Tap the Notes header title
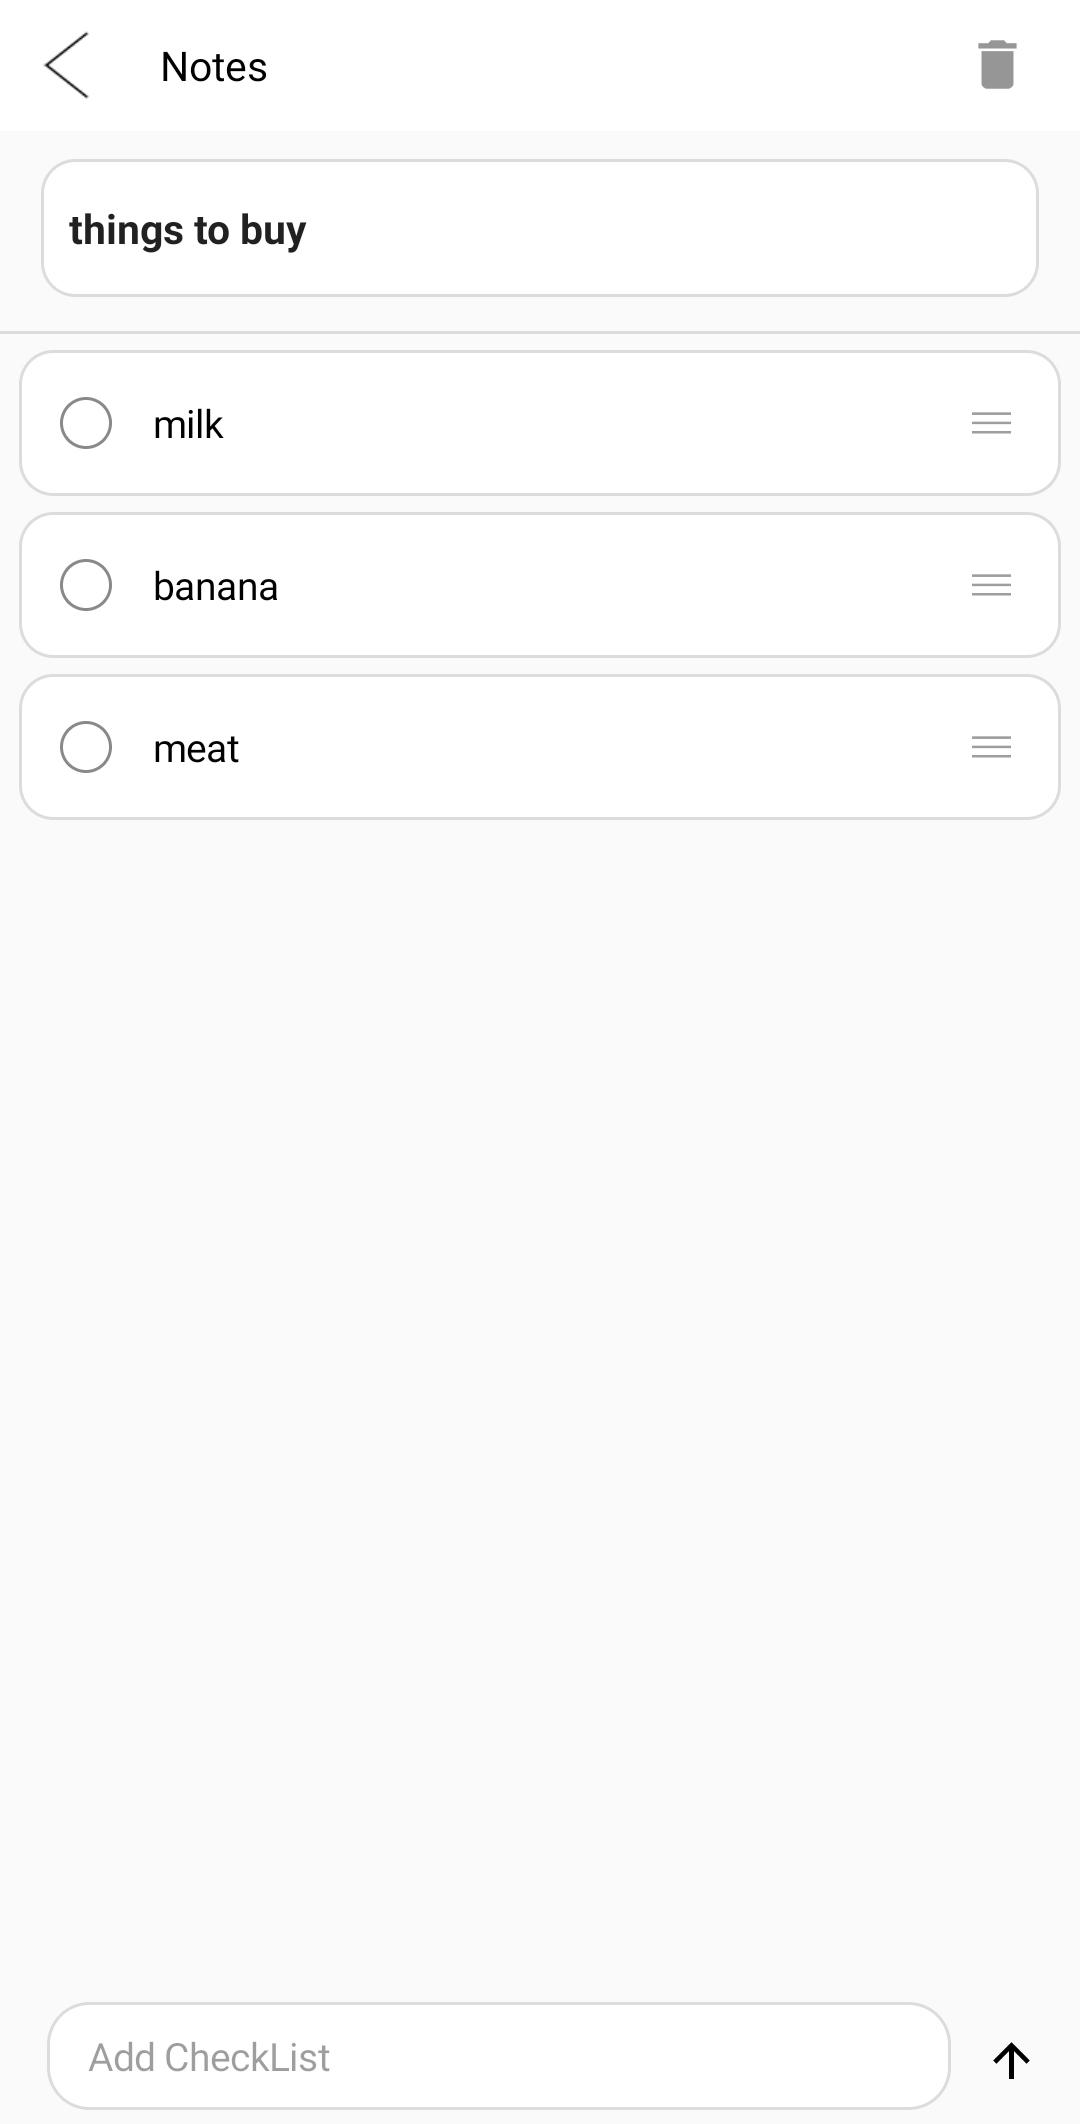Viewport: 1080px width, 2124px height. 214,67
